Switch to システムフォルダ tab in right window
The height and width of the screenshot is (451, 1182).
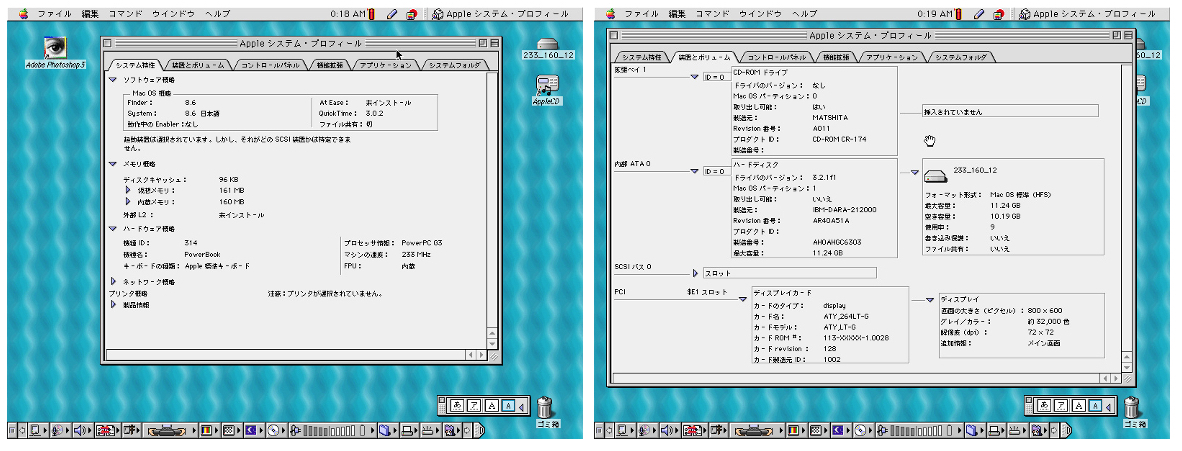click(961, 57)
